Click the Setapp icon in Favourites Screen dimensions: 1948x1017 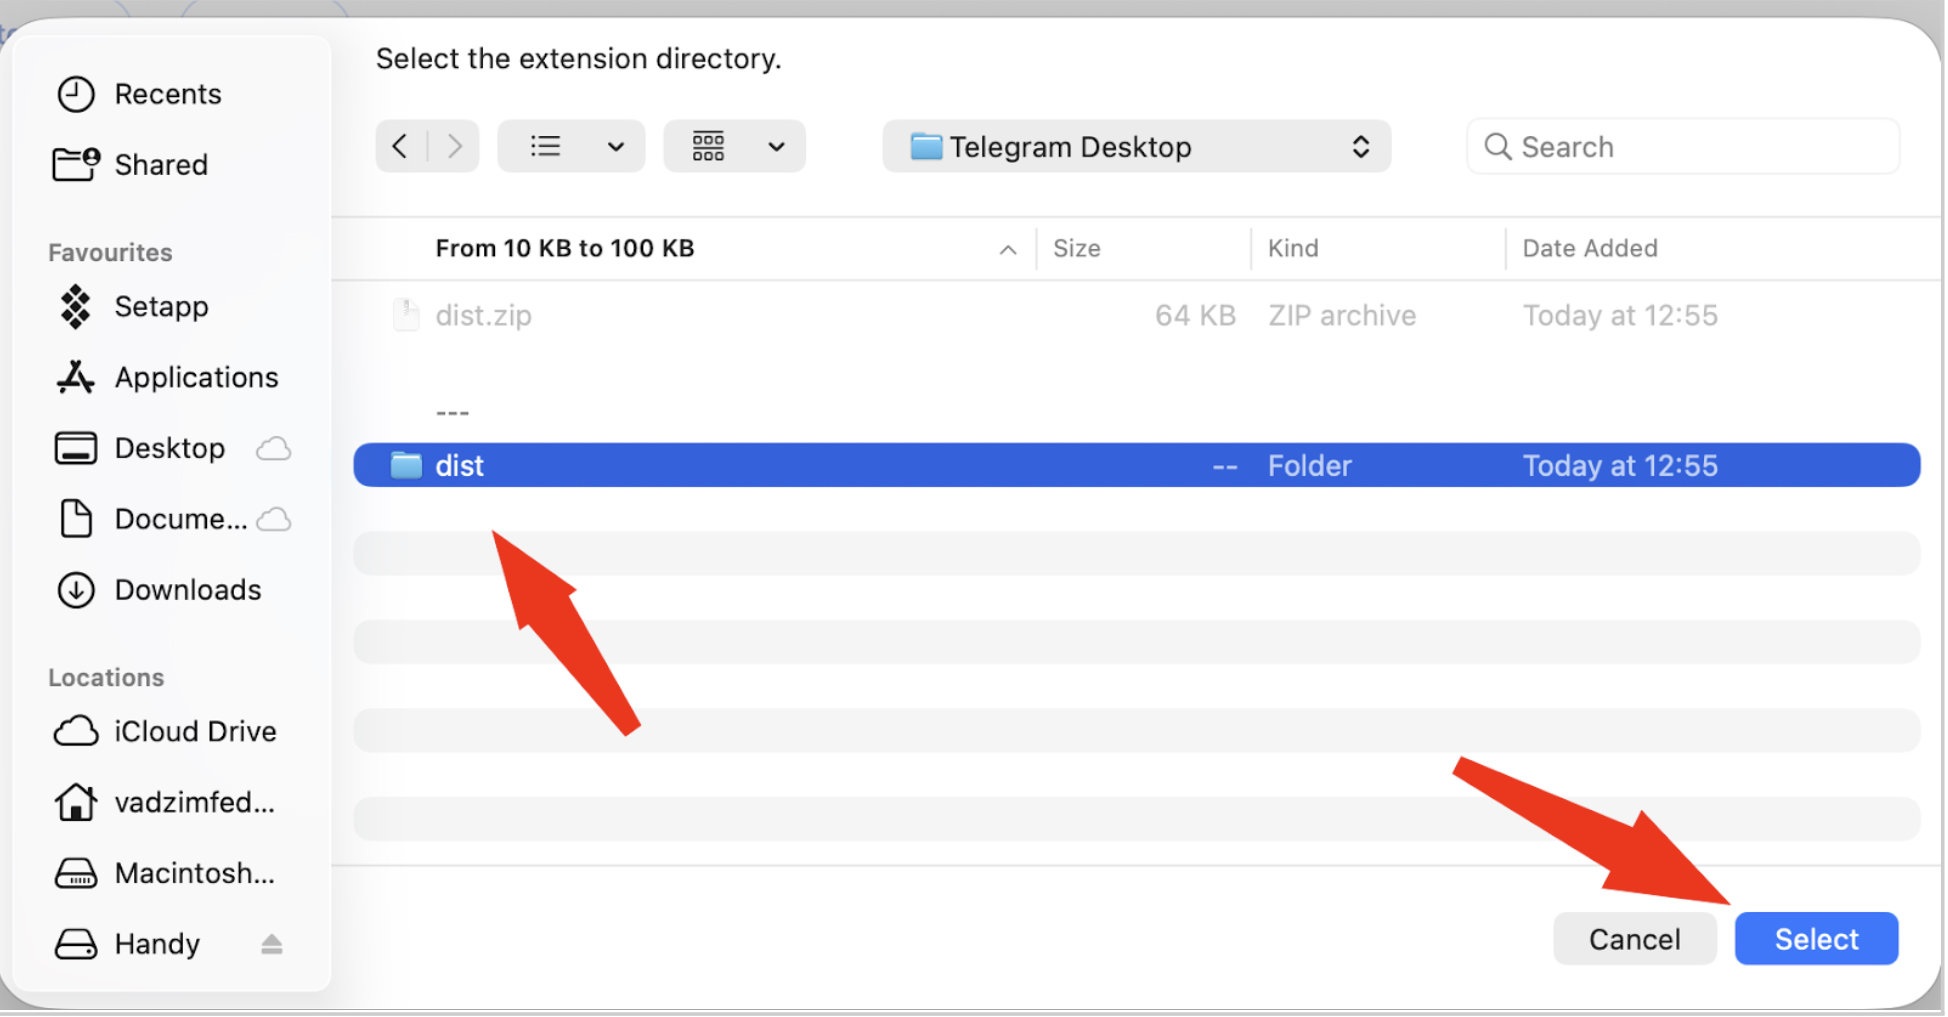75,306
